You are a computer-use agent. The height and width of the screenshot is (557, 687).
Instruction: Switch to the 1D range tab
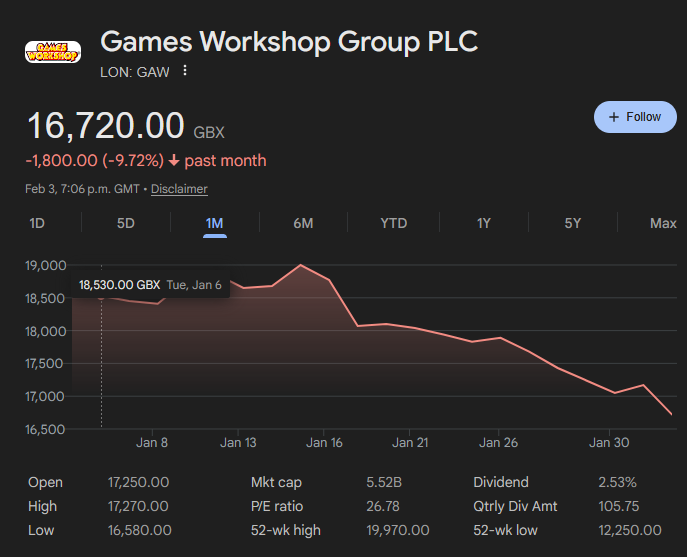pyautogui.click(x=37, y=224)
